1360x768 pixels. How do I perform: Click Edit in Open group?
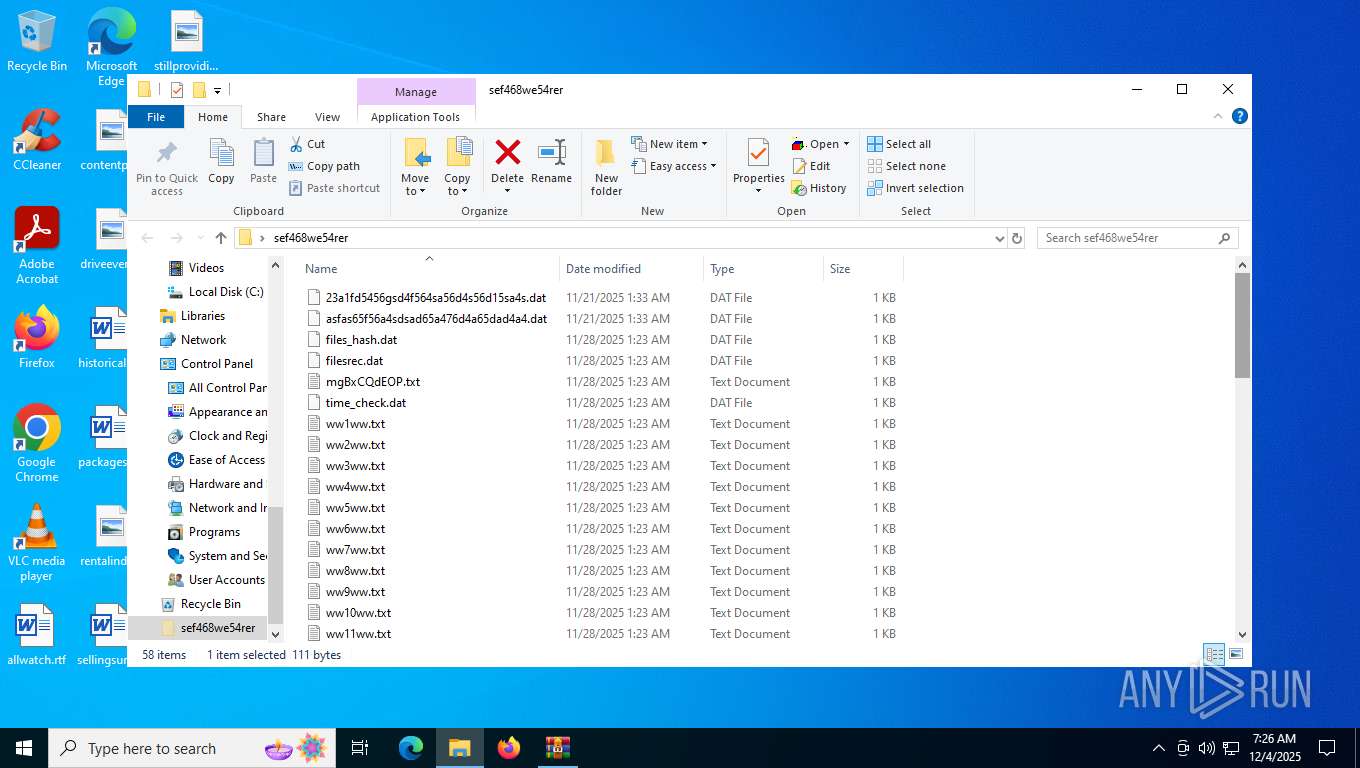(811, 166)
